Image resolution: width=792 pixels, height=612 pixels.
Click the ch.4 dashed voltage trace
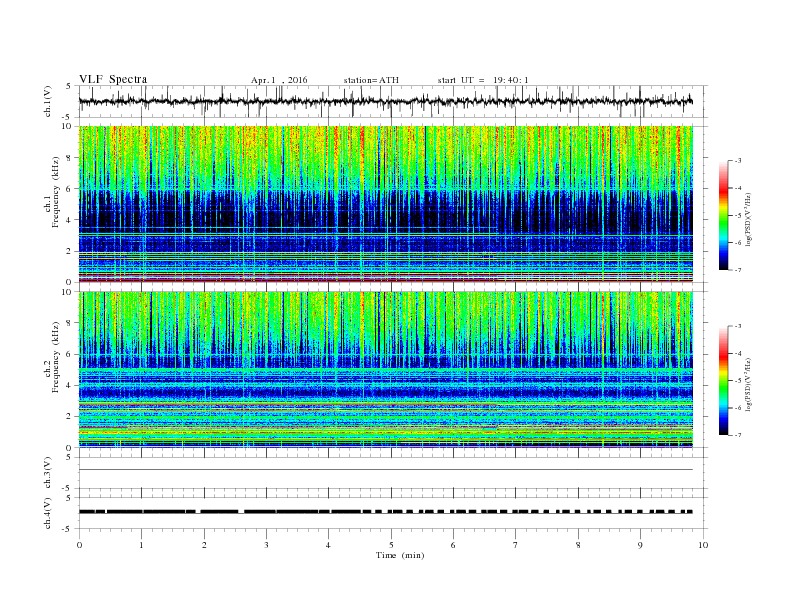(x=386, y=512)
